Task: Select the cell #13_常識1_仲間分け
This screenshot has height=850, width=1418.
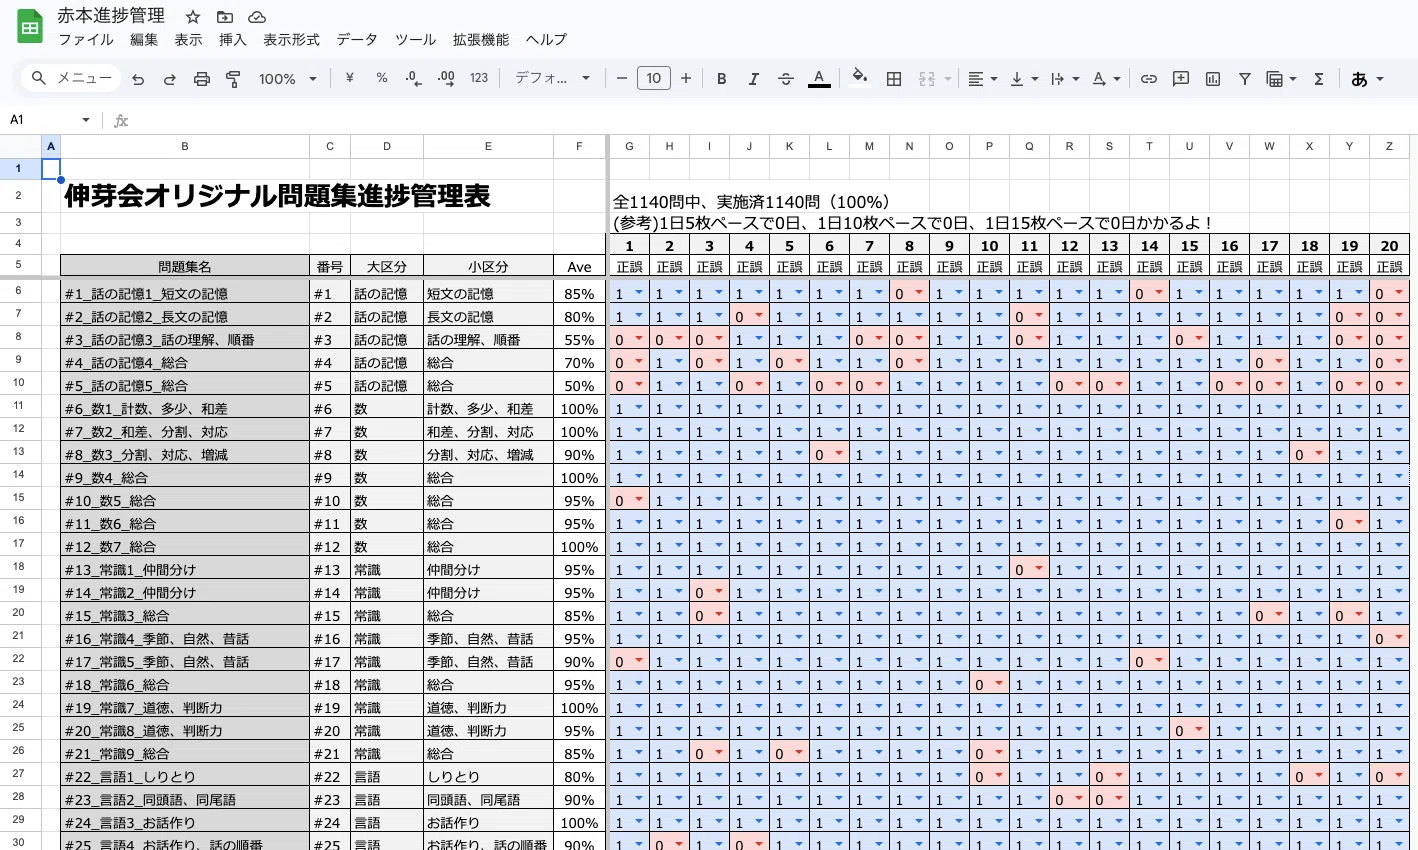Action: (185, 569)
